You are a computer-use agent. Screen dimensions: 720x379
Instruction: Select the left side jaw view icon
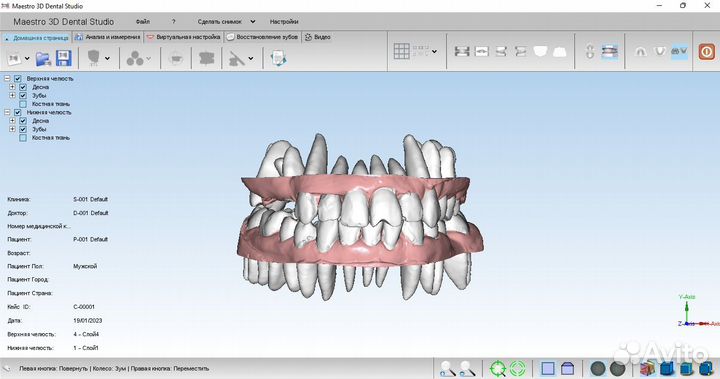[520, 51]
